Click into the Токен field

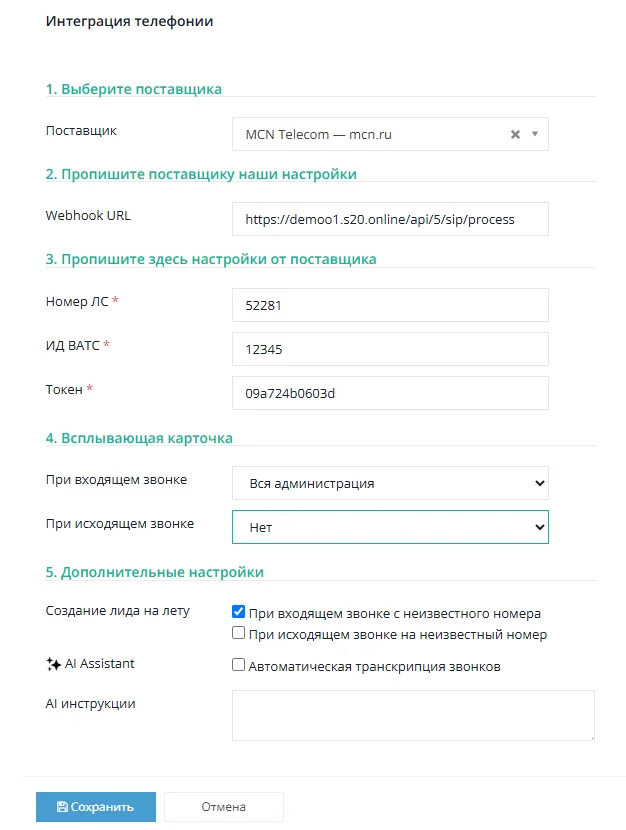click(x=390, y=393)
